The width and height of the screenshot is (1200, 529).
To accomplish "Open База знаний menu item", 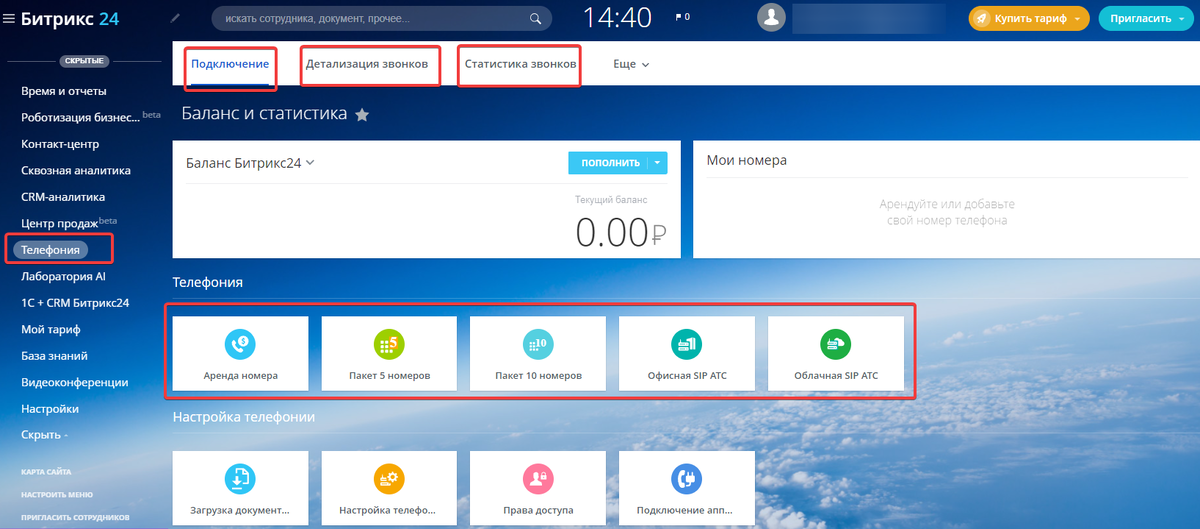I will tap(54, 355).
